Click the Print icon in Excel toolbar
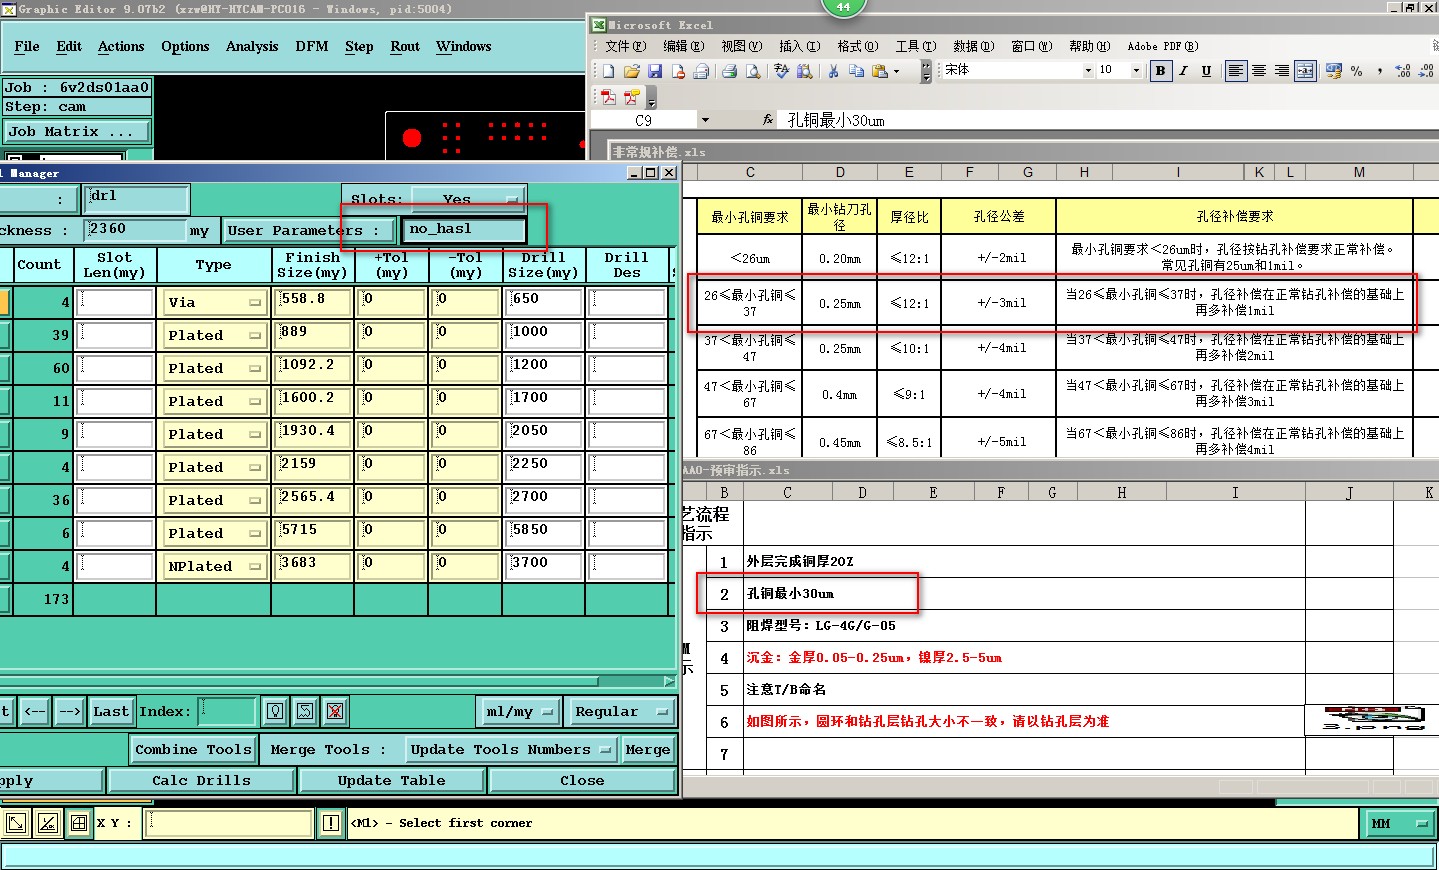Viewport: 1439px width, 870px height. [x=729, y=71]
